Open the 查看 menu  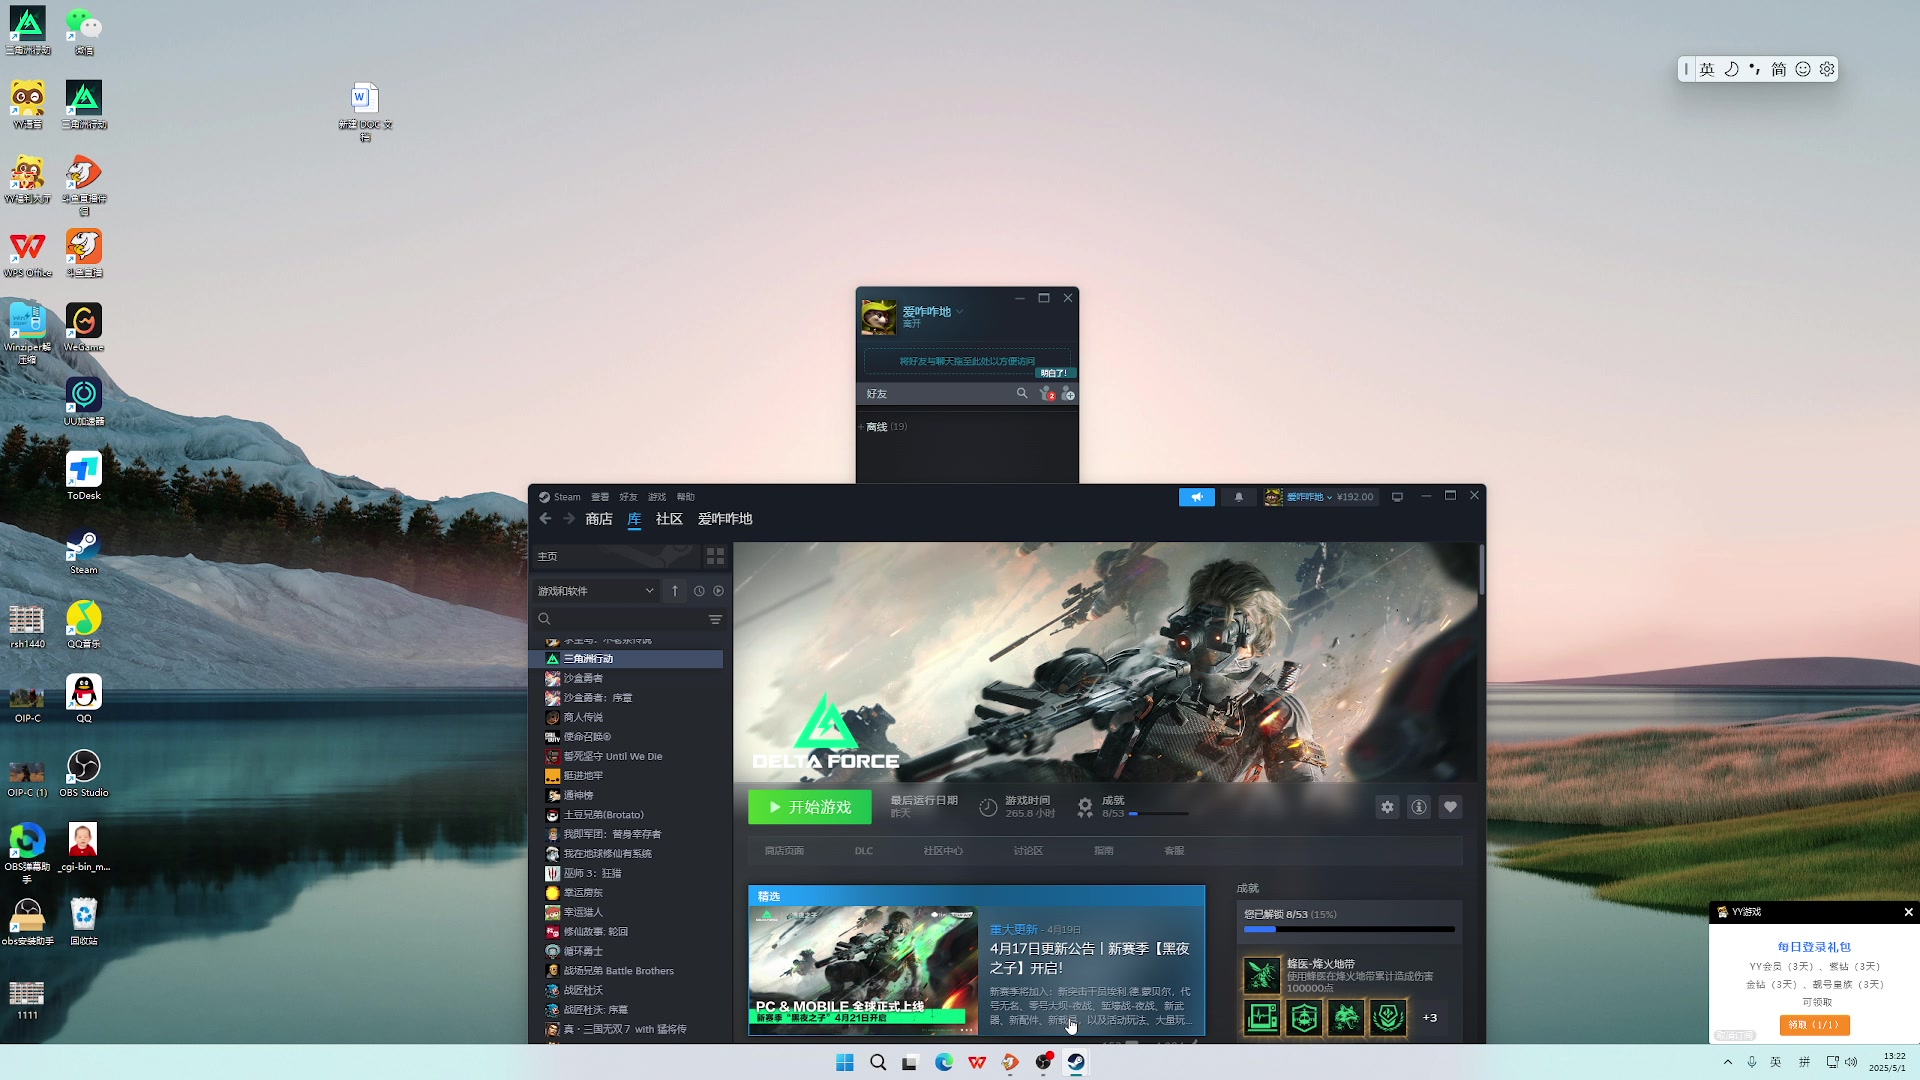600,497
